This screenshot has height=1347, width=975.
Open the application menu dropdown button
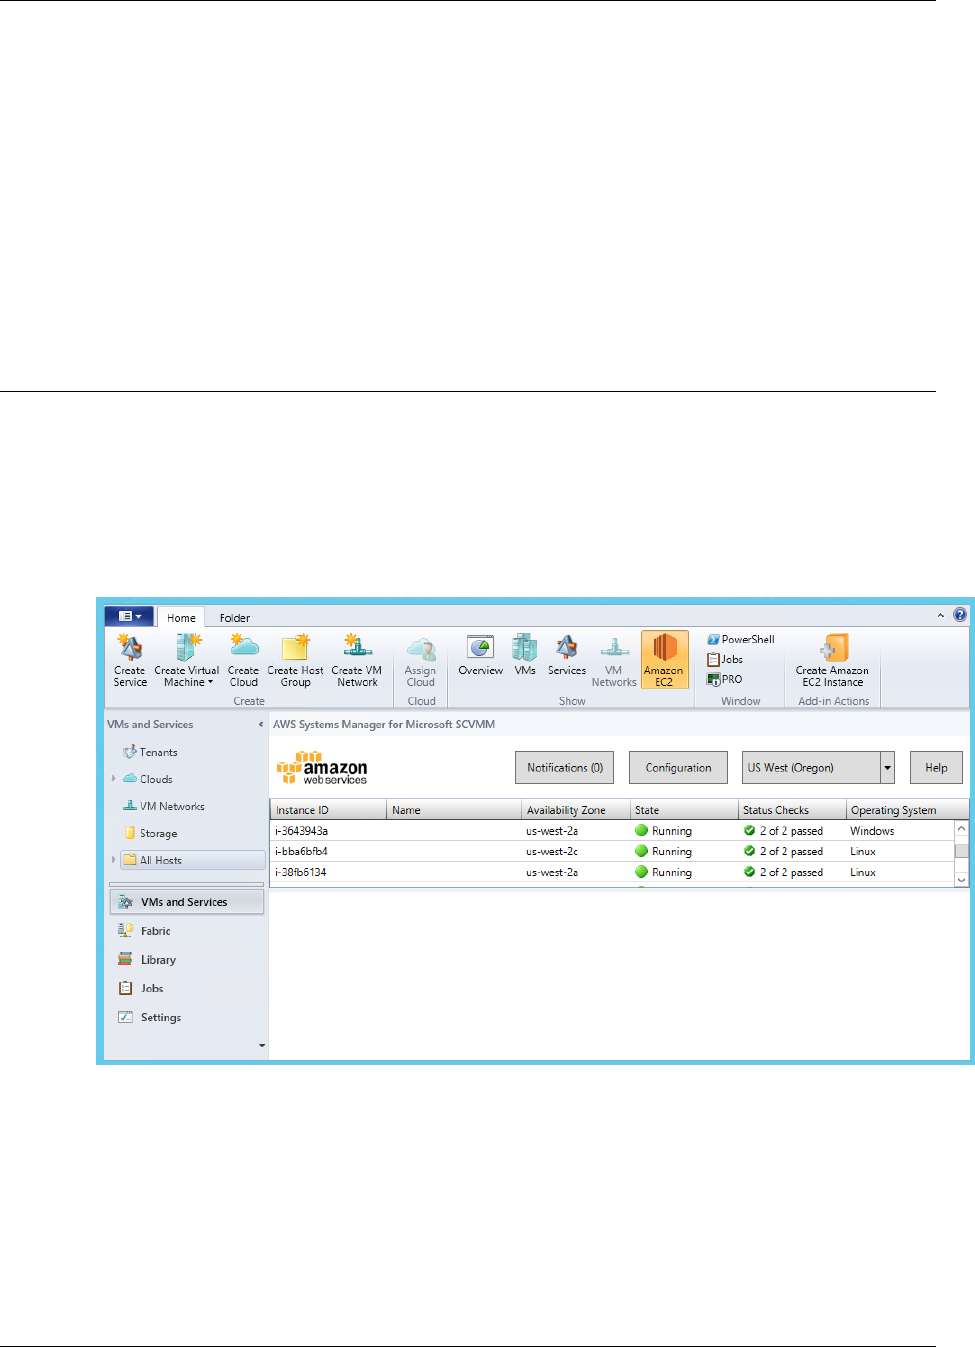[129, 616]
